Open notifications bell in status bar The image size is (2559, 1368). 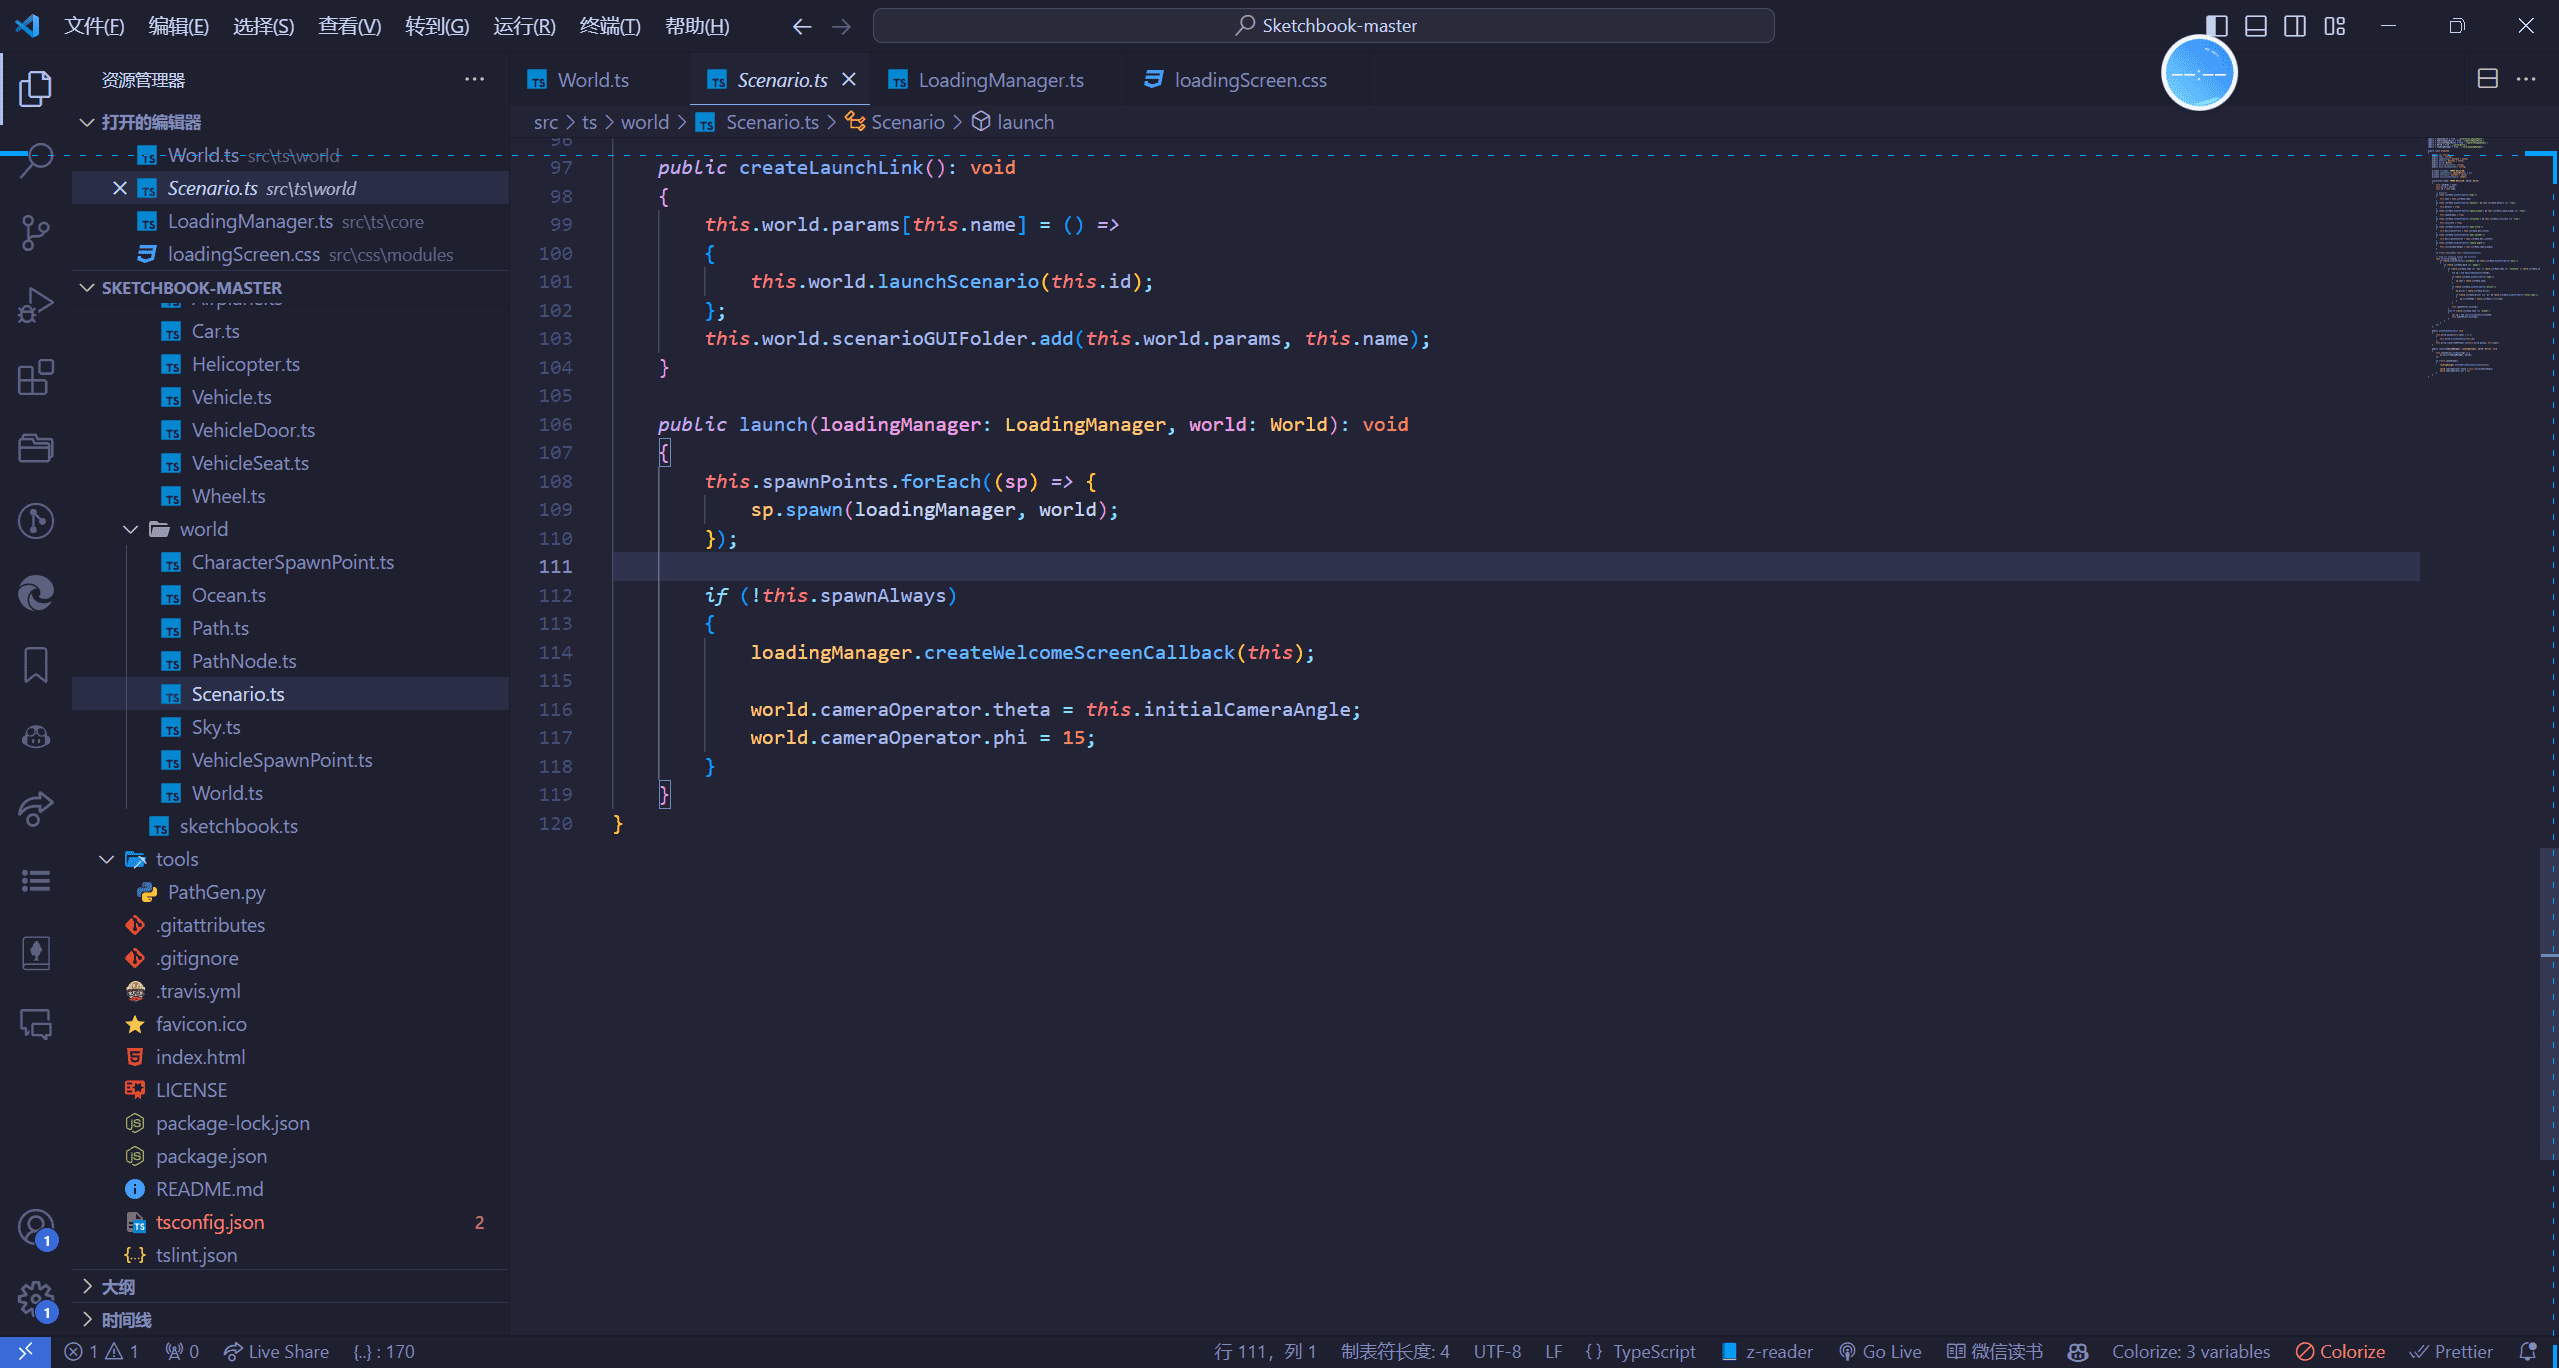pyautogui.click(x=2529, y=1351)
